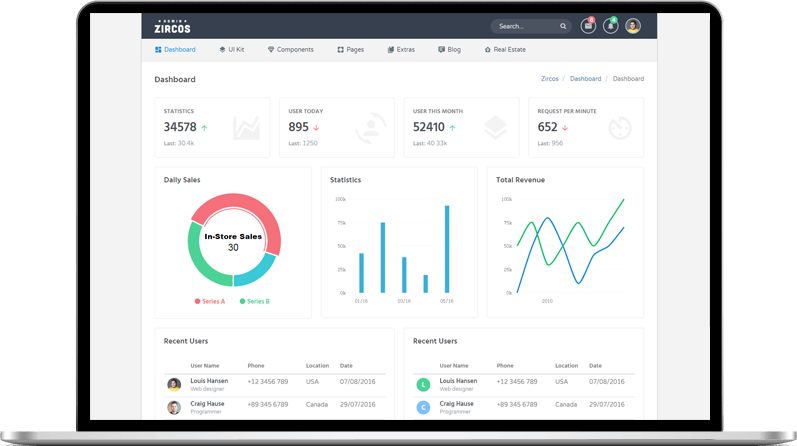The image size is (797, 446).
Task: Click the gauge icon in Request Per Minute card
Action: 620,127
